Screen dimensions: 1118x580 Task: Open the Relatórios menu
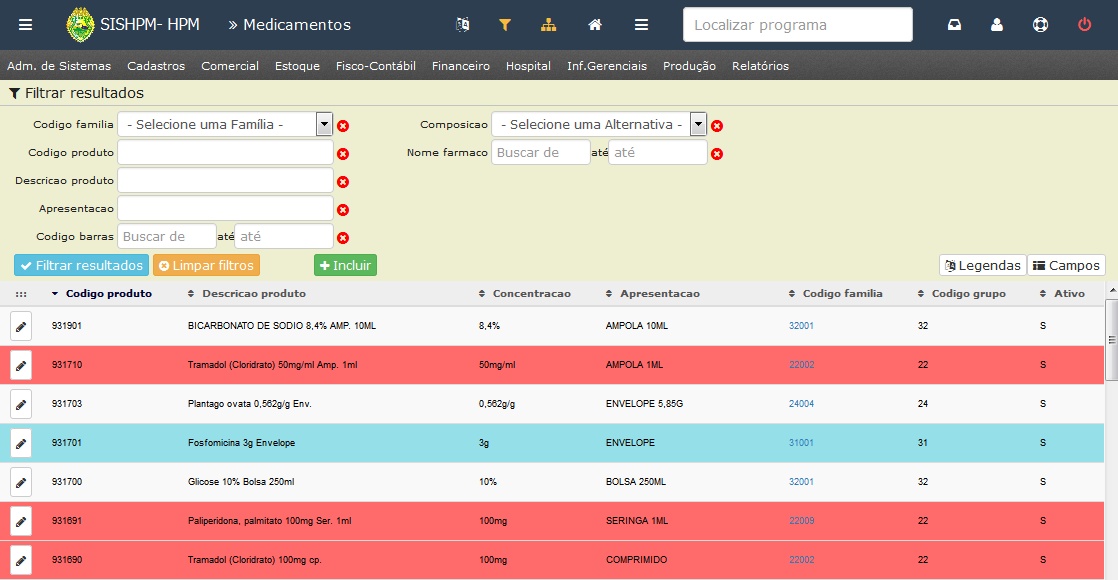point(760,66)
